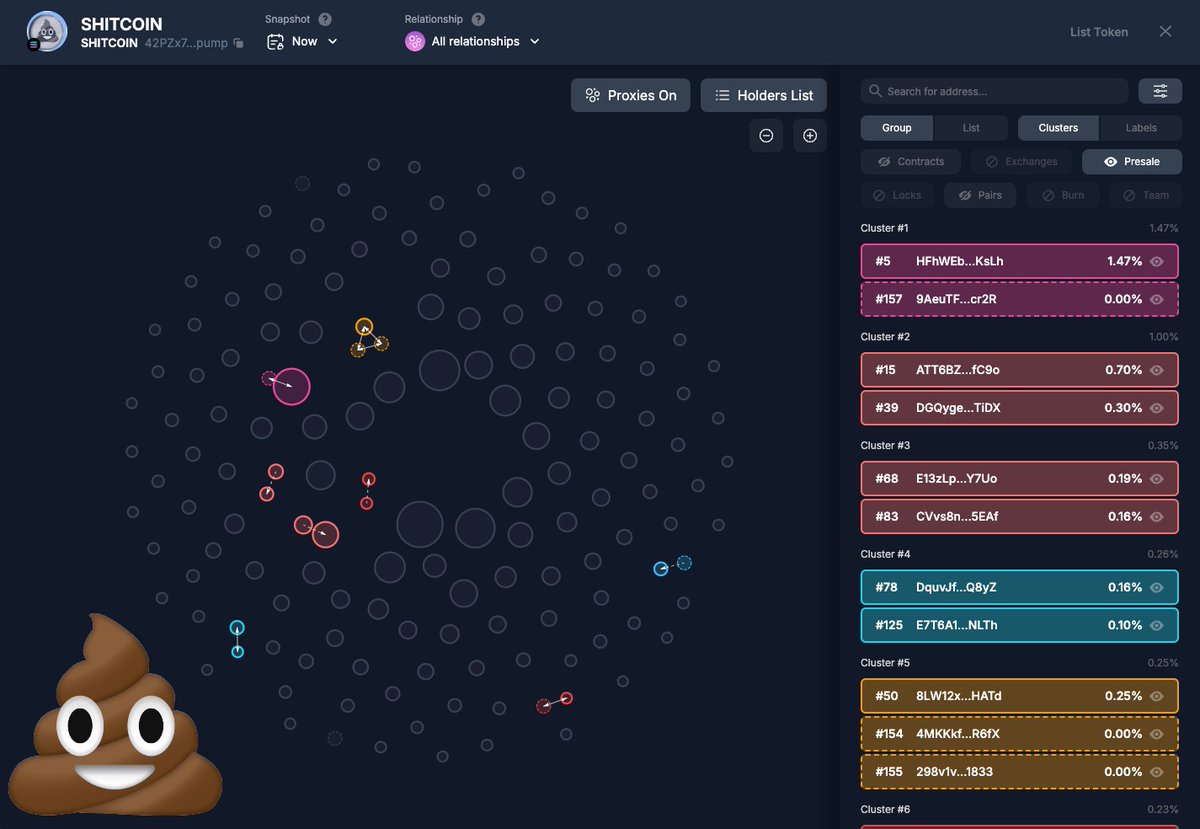Click the largest center gray bubble
The width and height of the screenshot is (1200, 829).
point(420,525)
